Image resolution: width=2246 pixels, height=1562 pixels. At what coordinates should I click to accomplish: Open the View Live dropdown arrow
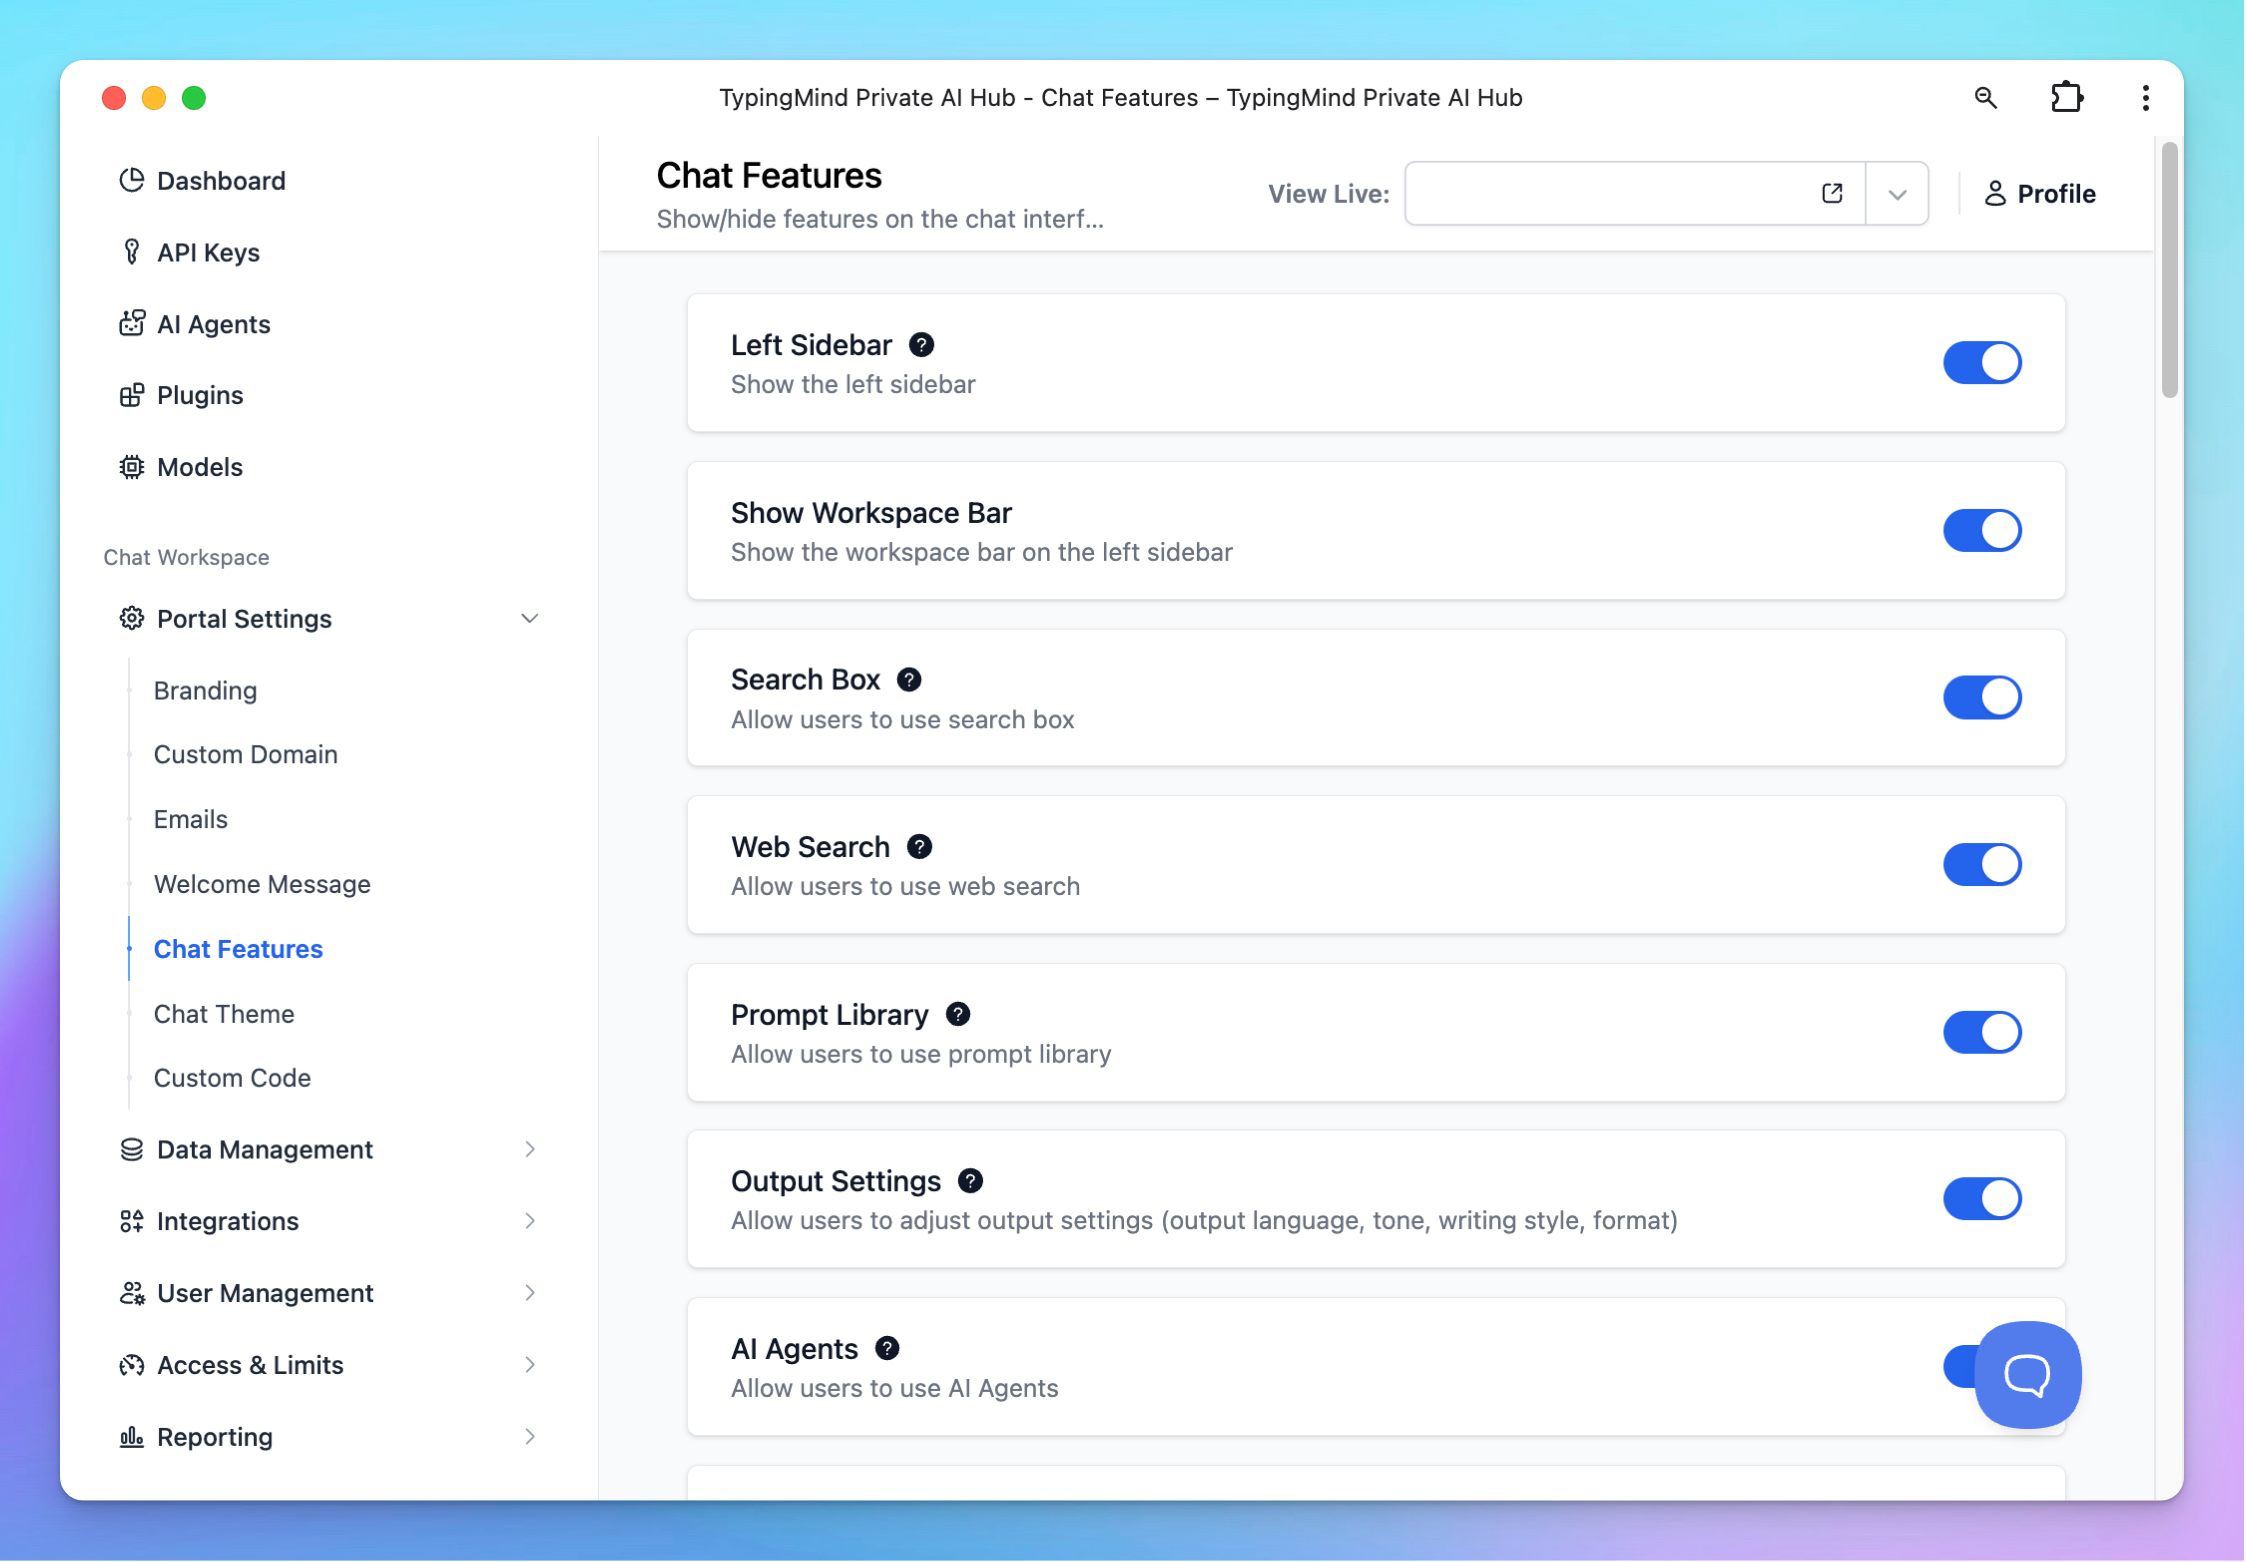pos(1897,193)
